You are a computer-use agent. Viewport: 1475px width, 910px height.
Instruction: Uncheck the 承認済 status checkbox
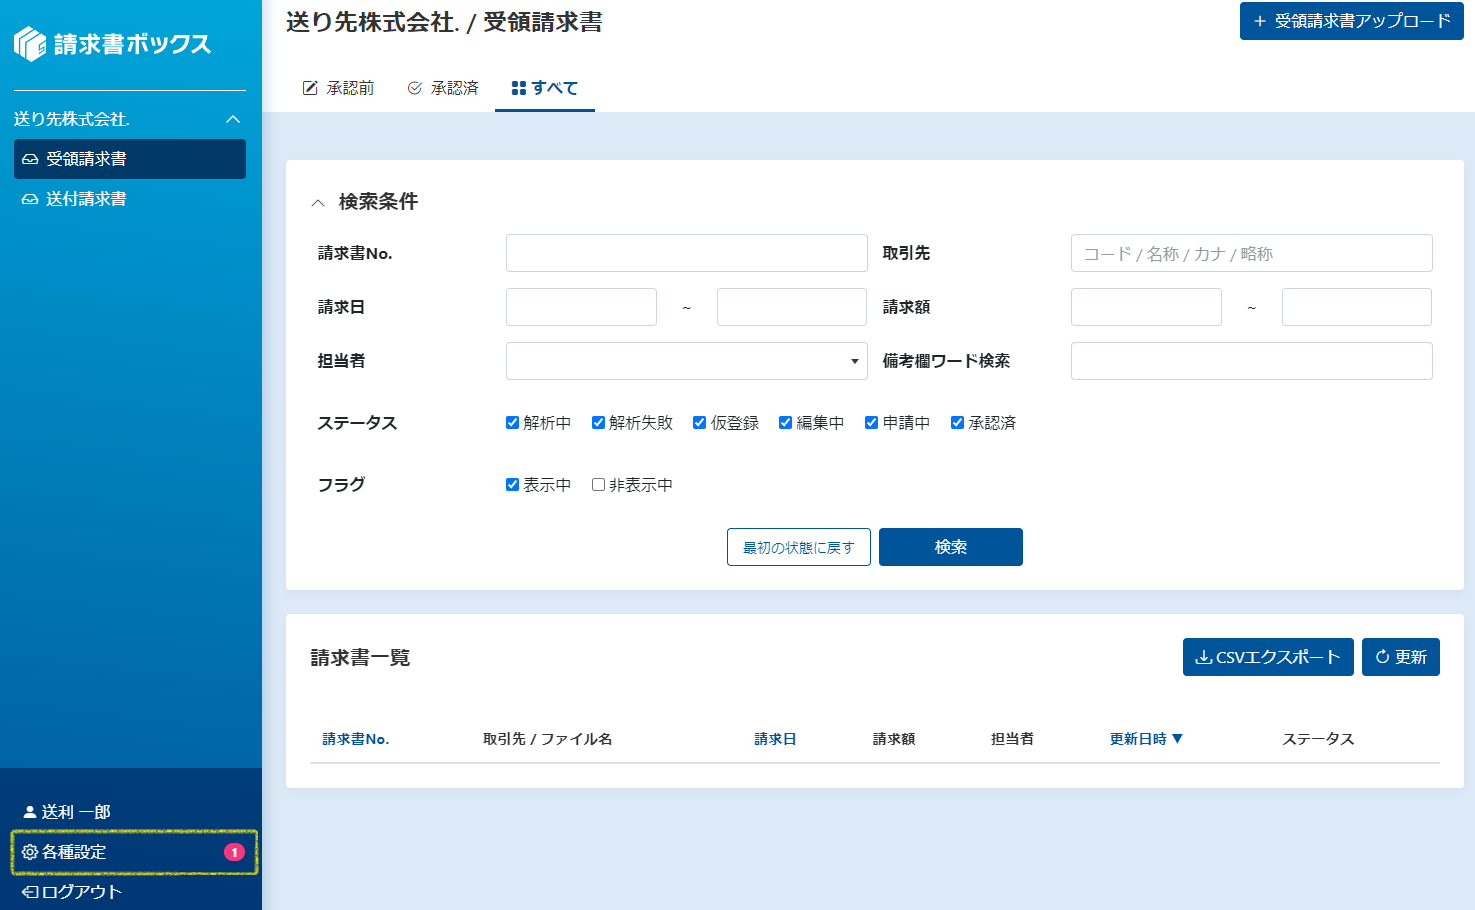tap(957, 423)
